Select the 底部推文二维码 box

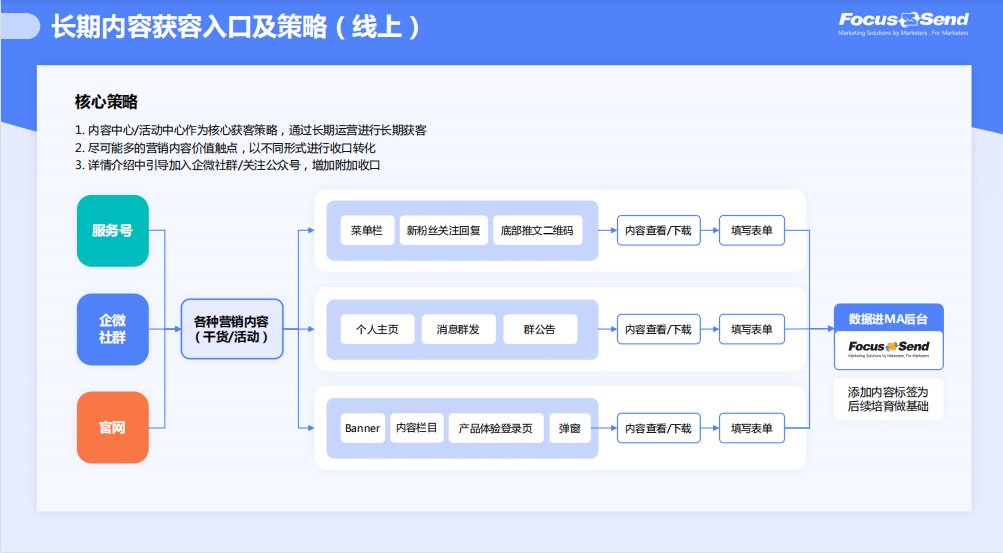coord(536,231)
